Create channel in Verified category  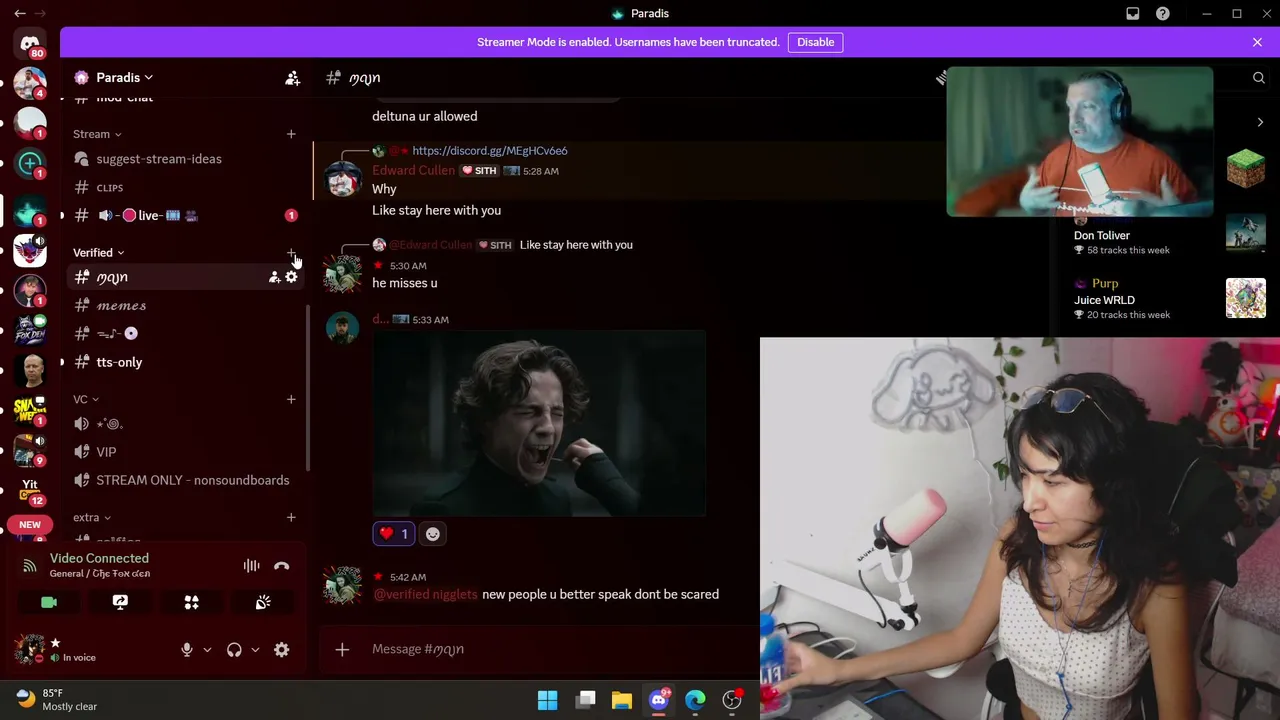point(291,253)
